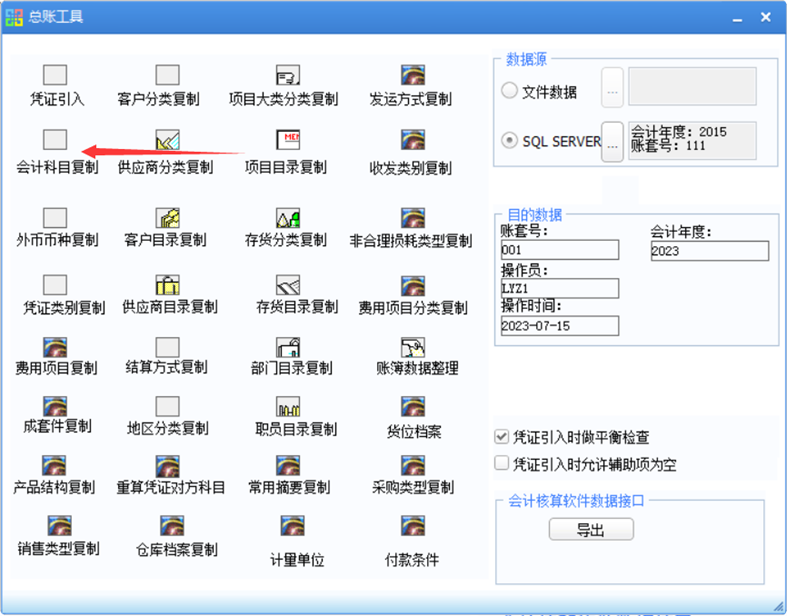Viewport: 787px width, 616px height.
Task: Click the 账套号 input field
Action: coord(560,250)
